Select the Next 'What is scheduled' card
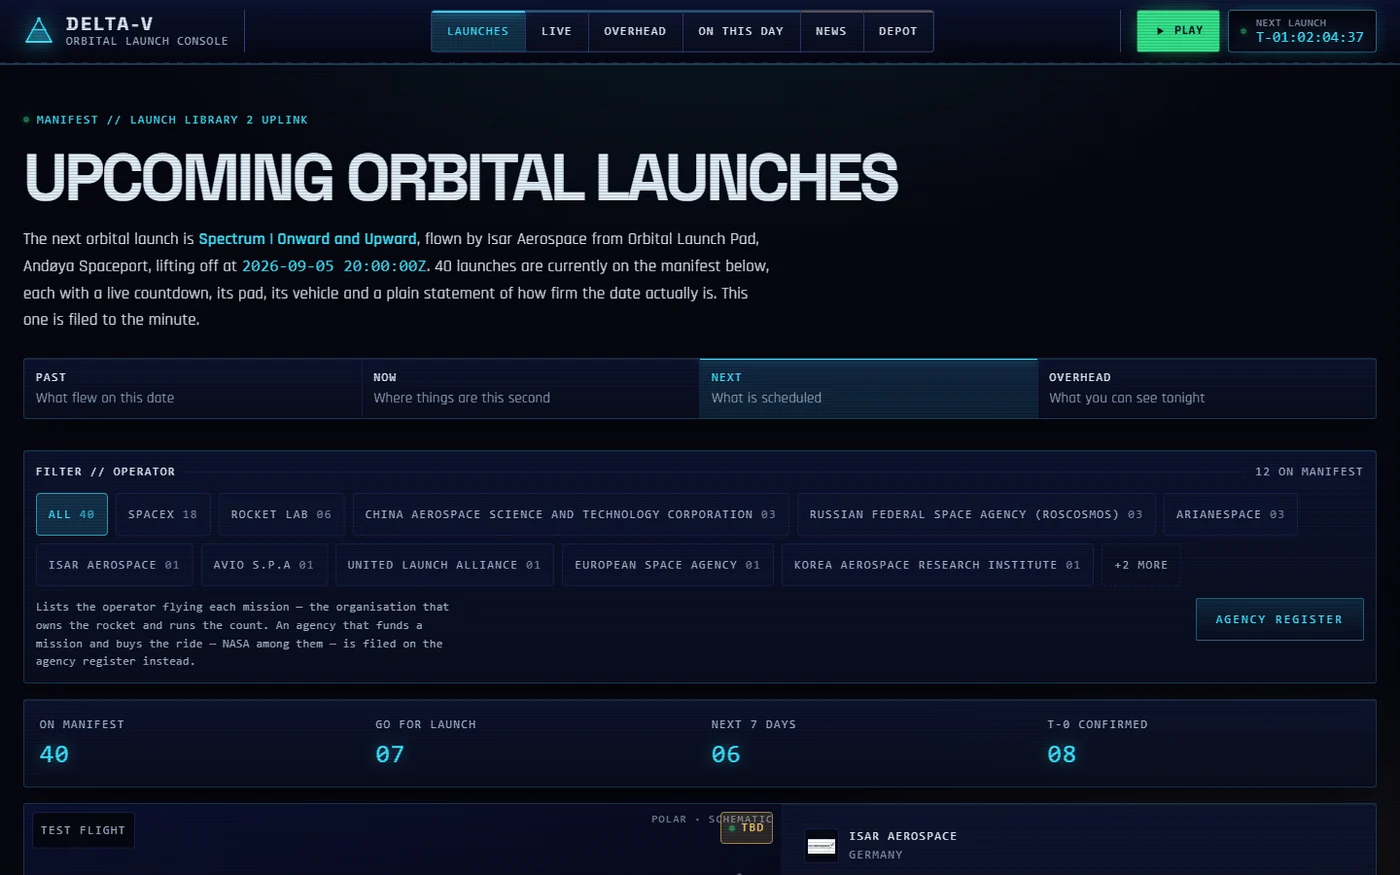Image resolution: width=1400 pixels, height=875 pixels. pos(868,388)
